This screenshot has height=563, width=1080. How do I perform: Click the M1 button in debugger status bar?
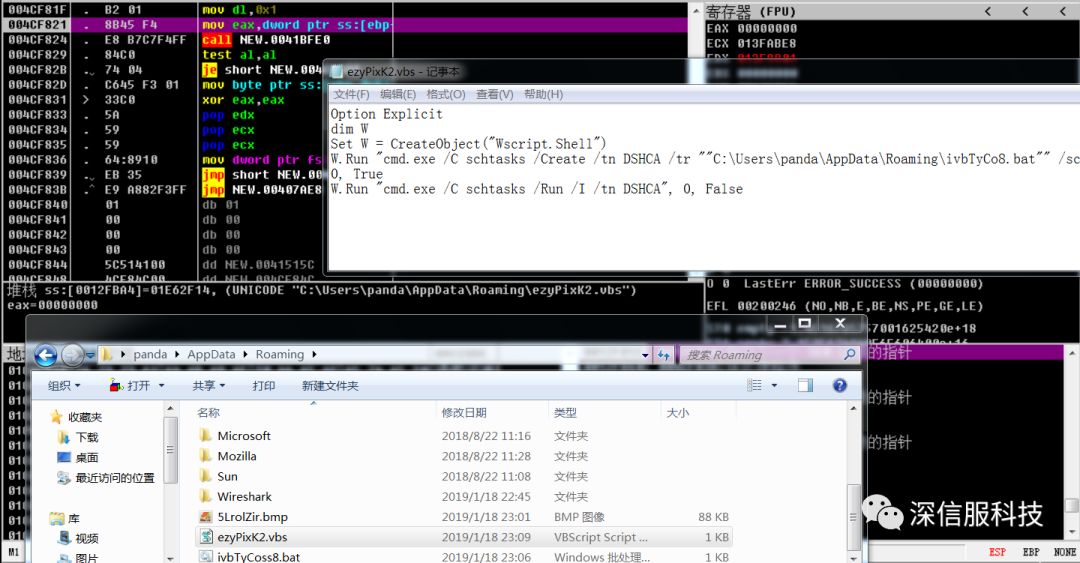pos(14,553)
